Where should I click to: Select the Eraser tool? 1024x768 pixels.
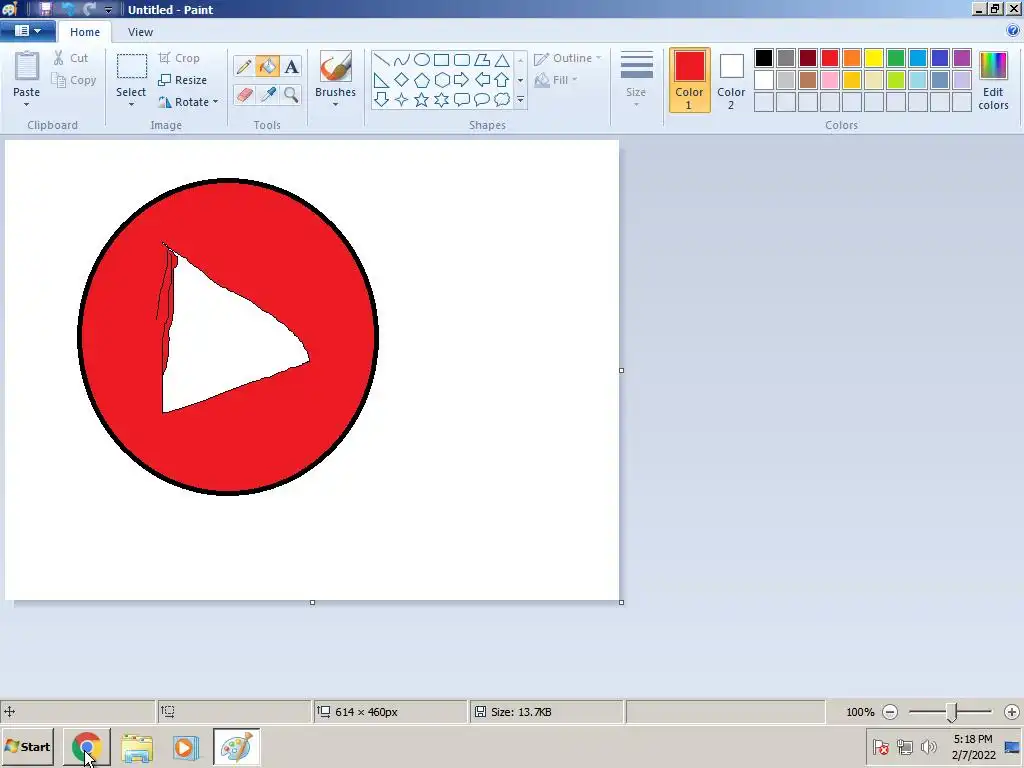tap(244, 95)
